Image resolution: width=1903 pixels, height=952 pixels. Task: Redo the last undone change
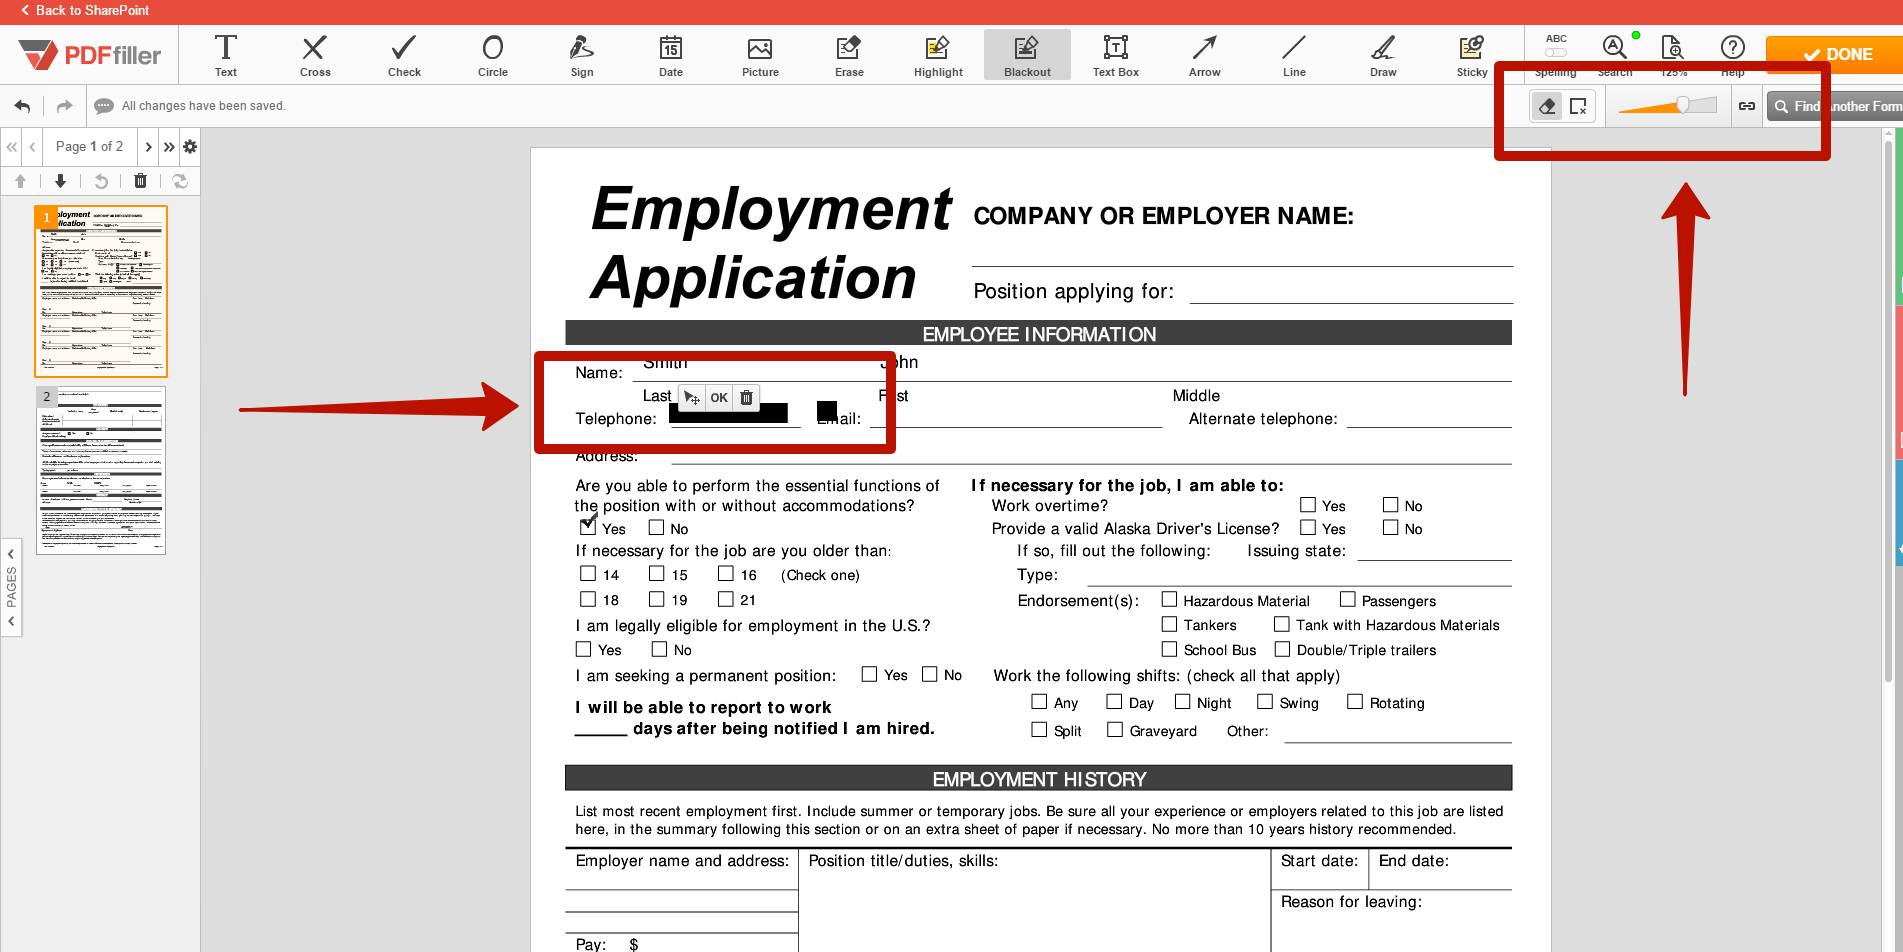click(x=64, y=106)
